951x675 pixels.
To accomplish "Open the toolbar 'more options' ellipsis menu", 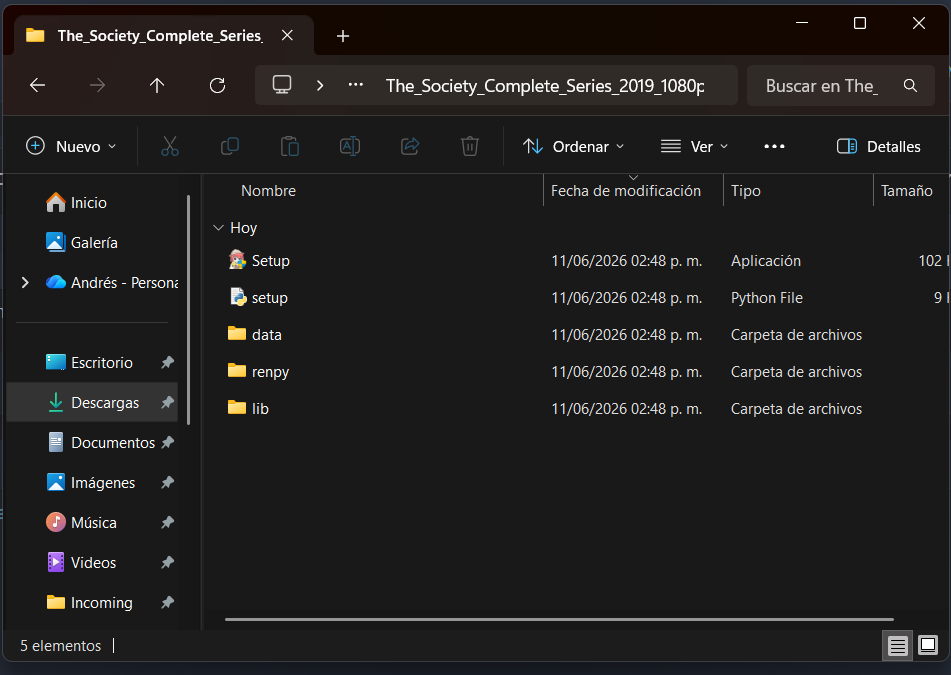I will [775, 146].
